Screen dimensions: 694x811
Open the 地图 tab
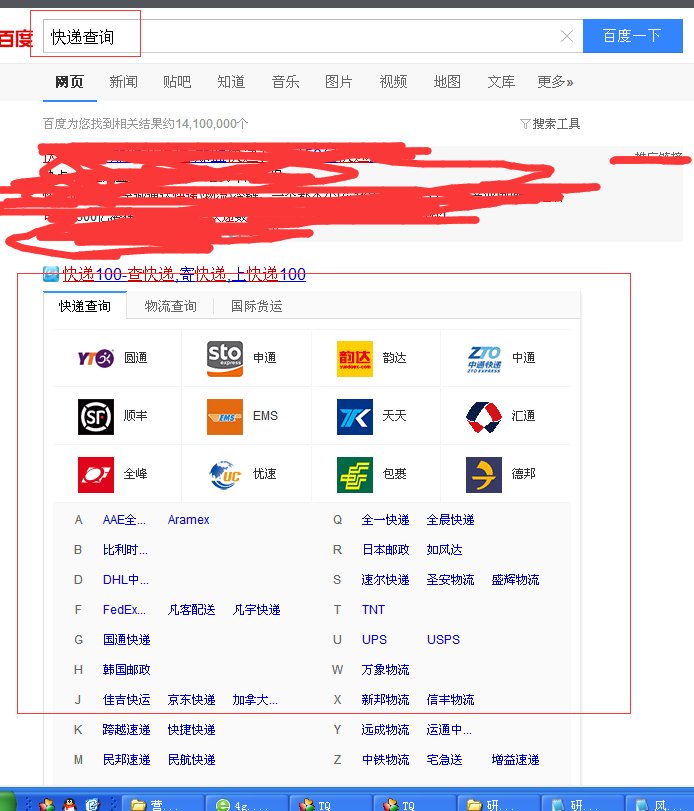coord(447,82)
